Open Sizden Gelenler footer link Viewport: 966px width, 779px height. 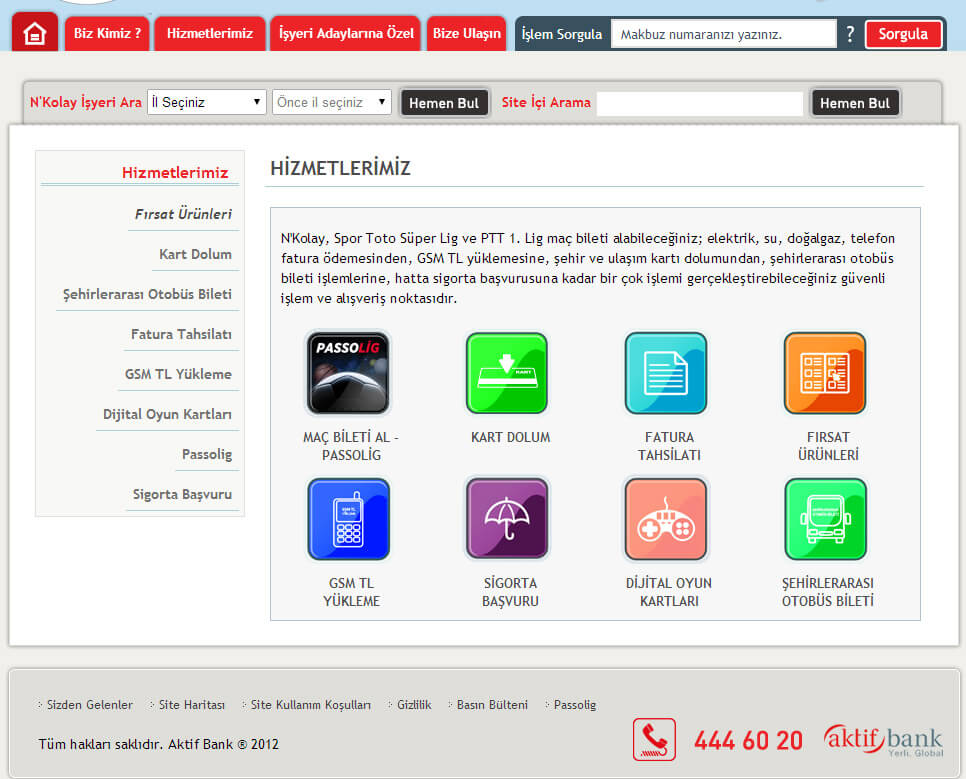(90, 704)
